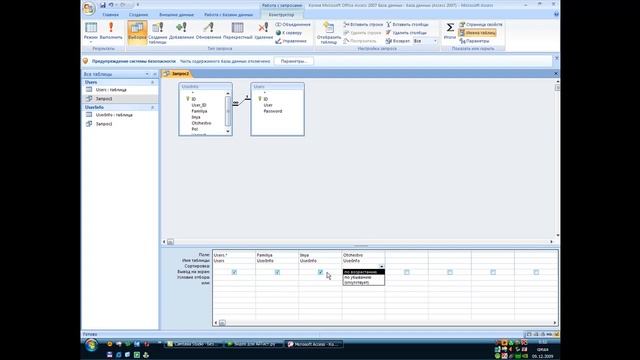640x360 pixels.
Task: Switch to Camtasia Studio taskbar button
Action: click(x=193, y=344)
